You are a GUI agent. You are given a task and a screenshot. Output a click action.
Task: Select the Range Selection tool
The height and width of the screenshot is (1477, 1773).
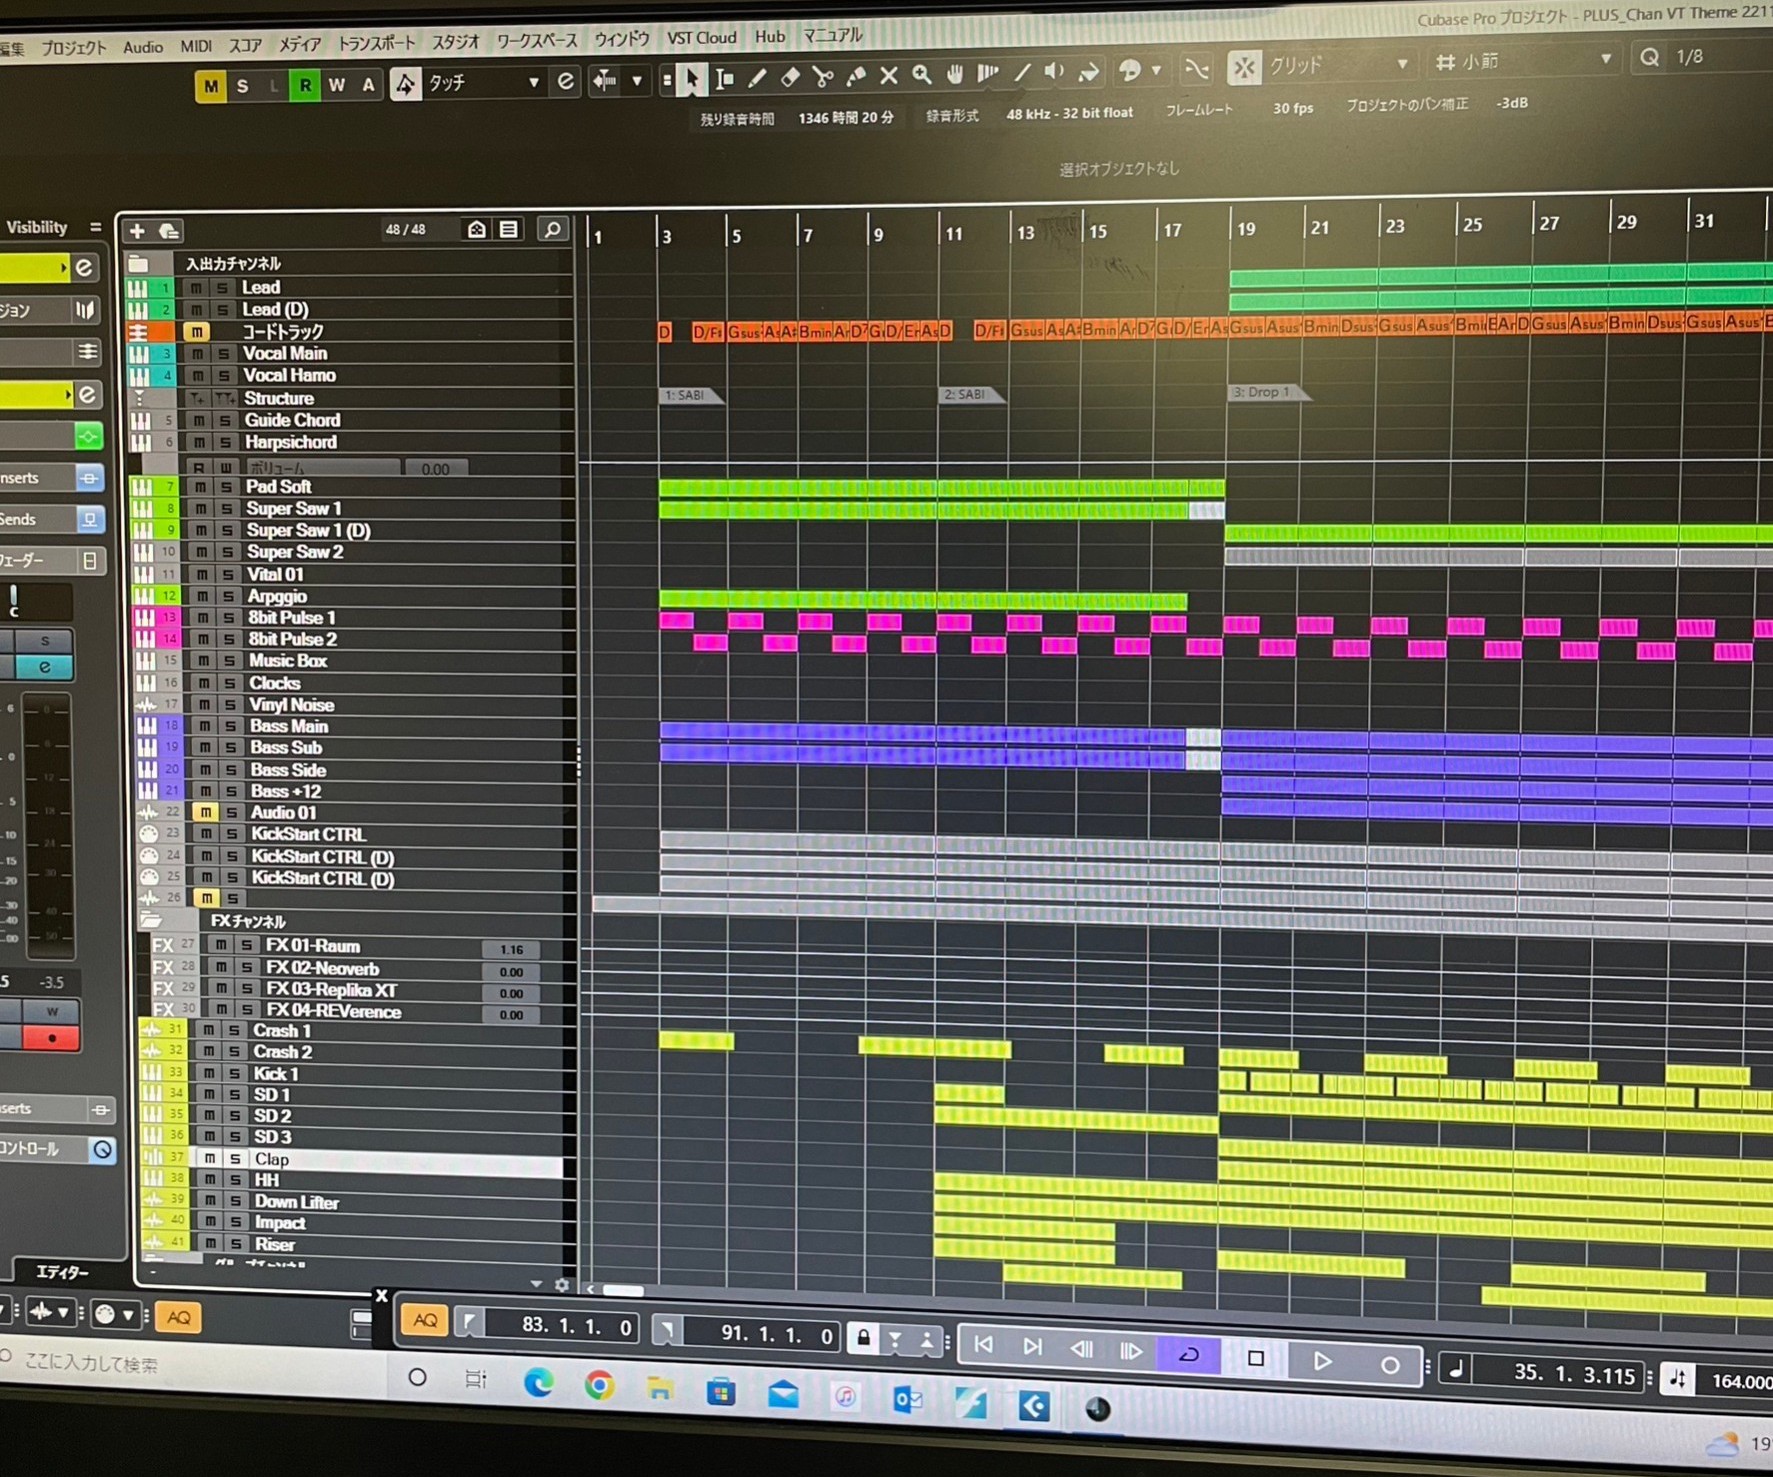[x=726, y=78]
